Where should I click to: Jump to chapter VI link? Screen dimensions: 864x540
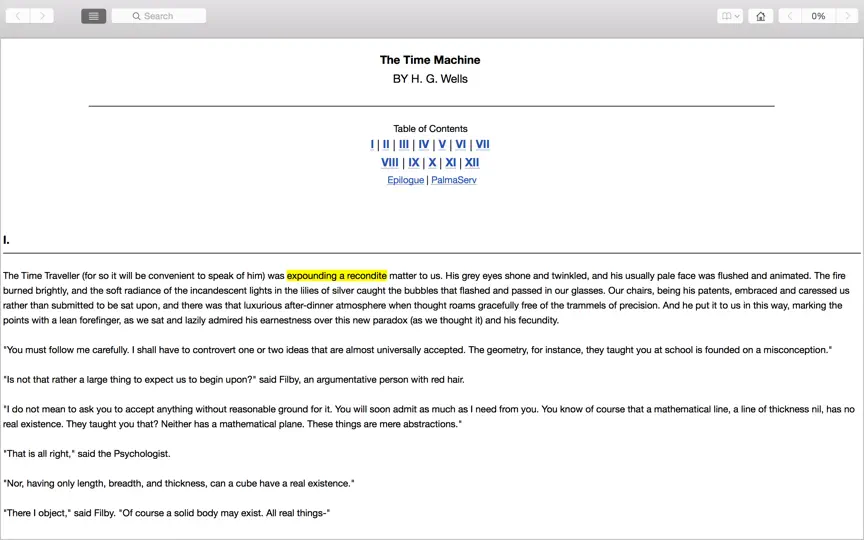coord(461,144)
